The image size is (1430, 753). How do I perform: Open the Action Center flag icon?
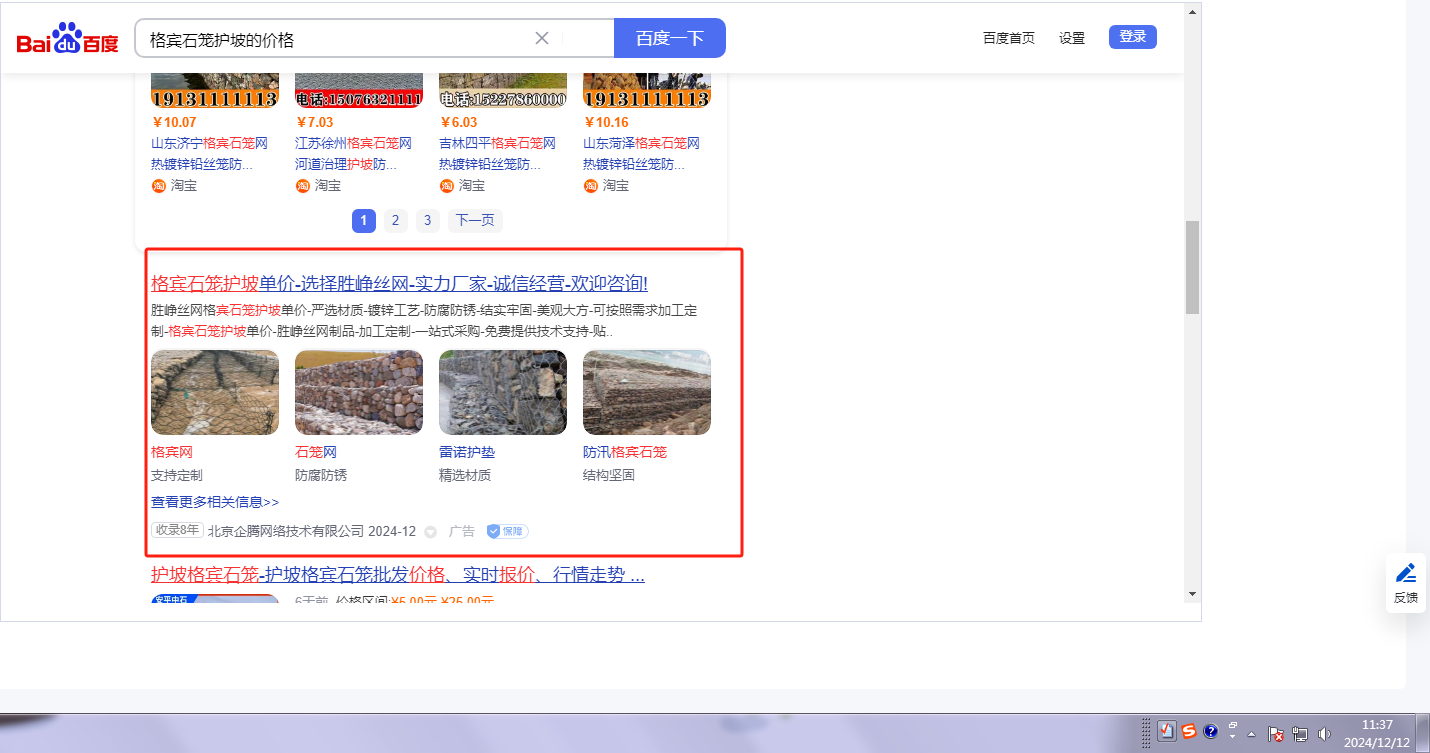1276,734
